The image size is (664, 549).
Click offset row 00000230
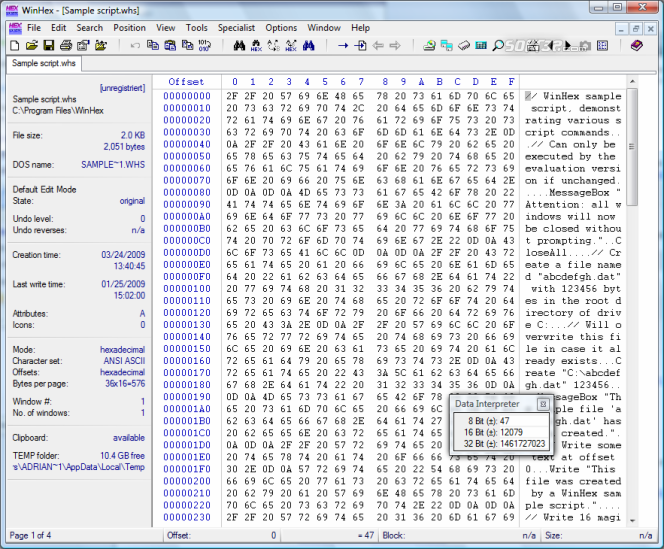tap(187, 517)
